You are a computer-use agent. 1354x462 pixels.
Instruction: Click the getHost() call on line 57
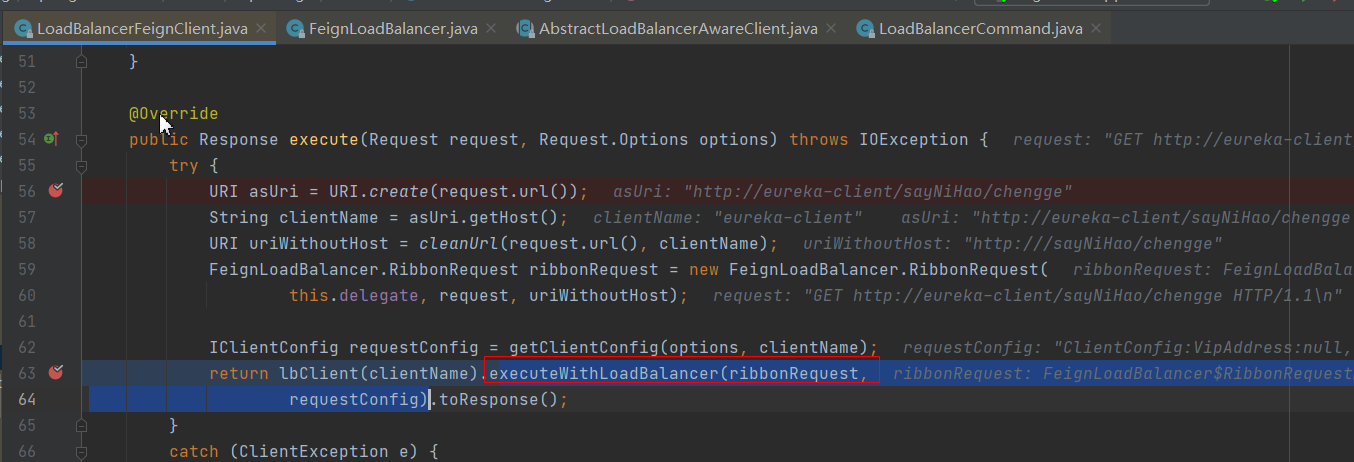523,217
